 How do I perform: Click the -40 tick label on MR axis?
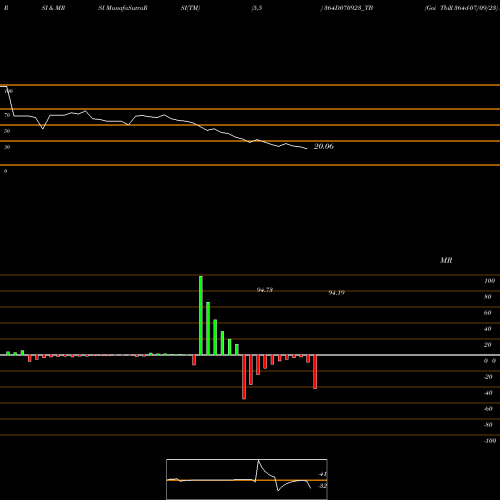488,393
